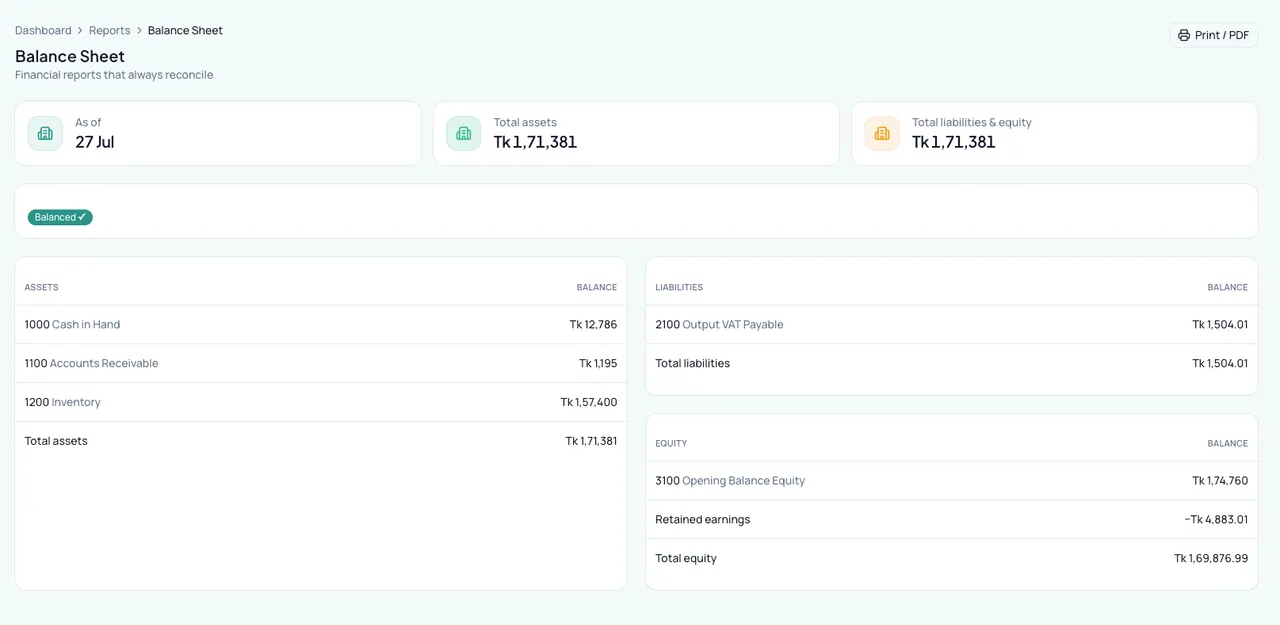Click the Liabilities Balance column header
This screenshot has width=1280, height=625.
coord(1227,287)
